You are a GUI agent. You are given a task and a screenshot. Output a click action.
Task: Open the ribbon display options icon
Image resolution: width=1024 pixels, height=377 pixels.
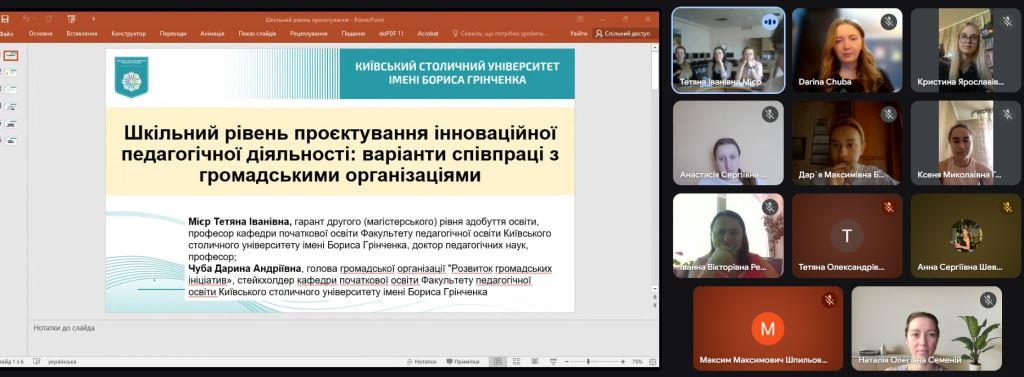click(580, 20)
